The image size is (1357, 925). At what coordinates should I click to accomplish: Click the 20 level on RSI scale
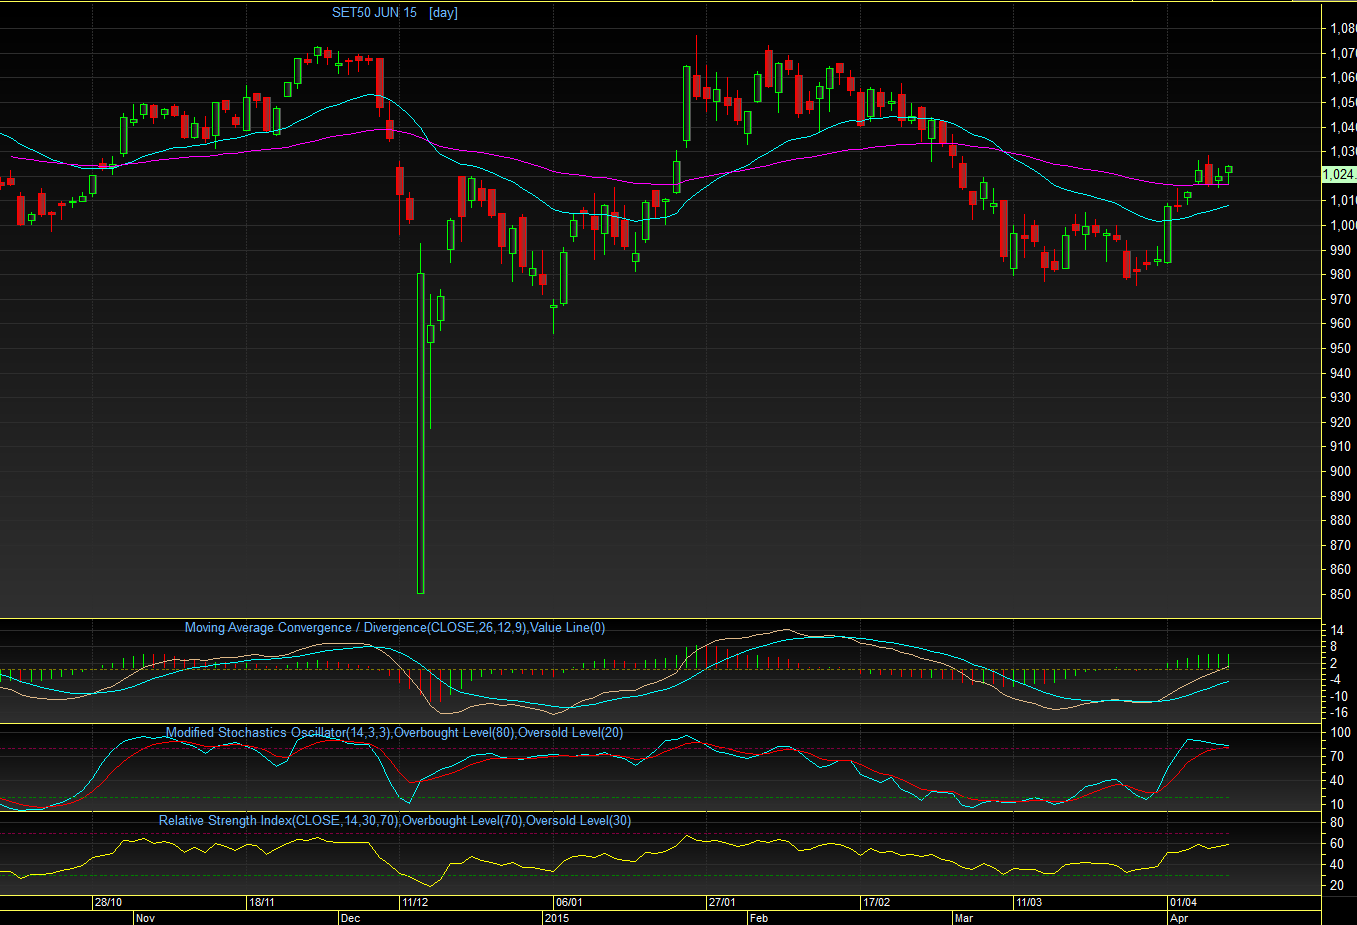(x=1337, y=886)
